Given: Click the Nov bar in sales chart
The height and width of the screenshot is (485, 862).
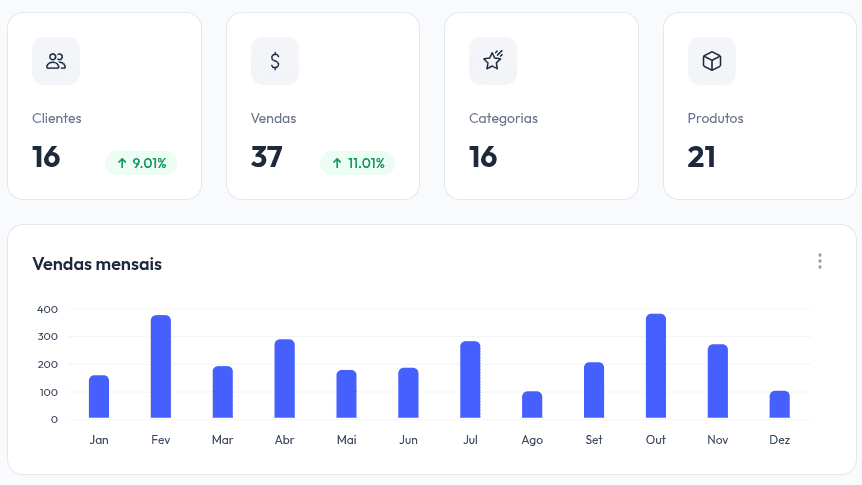Looking at the screenshot, I should (x=718, y=381).
